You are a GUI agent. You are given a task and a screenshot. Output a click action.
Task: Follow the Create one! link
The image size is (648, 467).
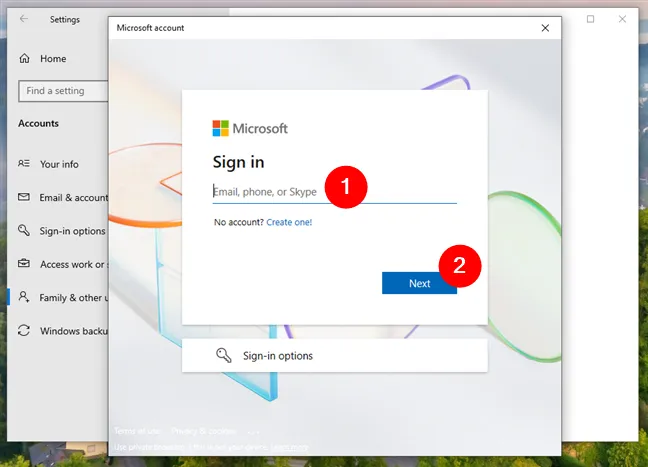coord(289,222)
